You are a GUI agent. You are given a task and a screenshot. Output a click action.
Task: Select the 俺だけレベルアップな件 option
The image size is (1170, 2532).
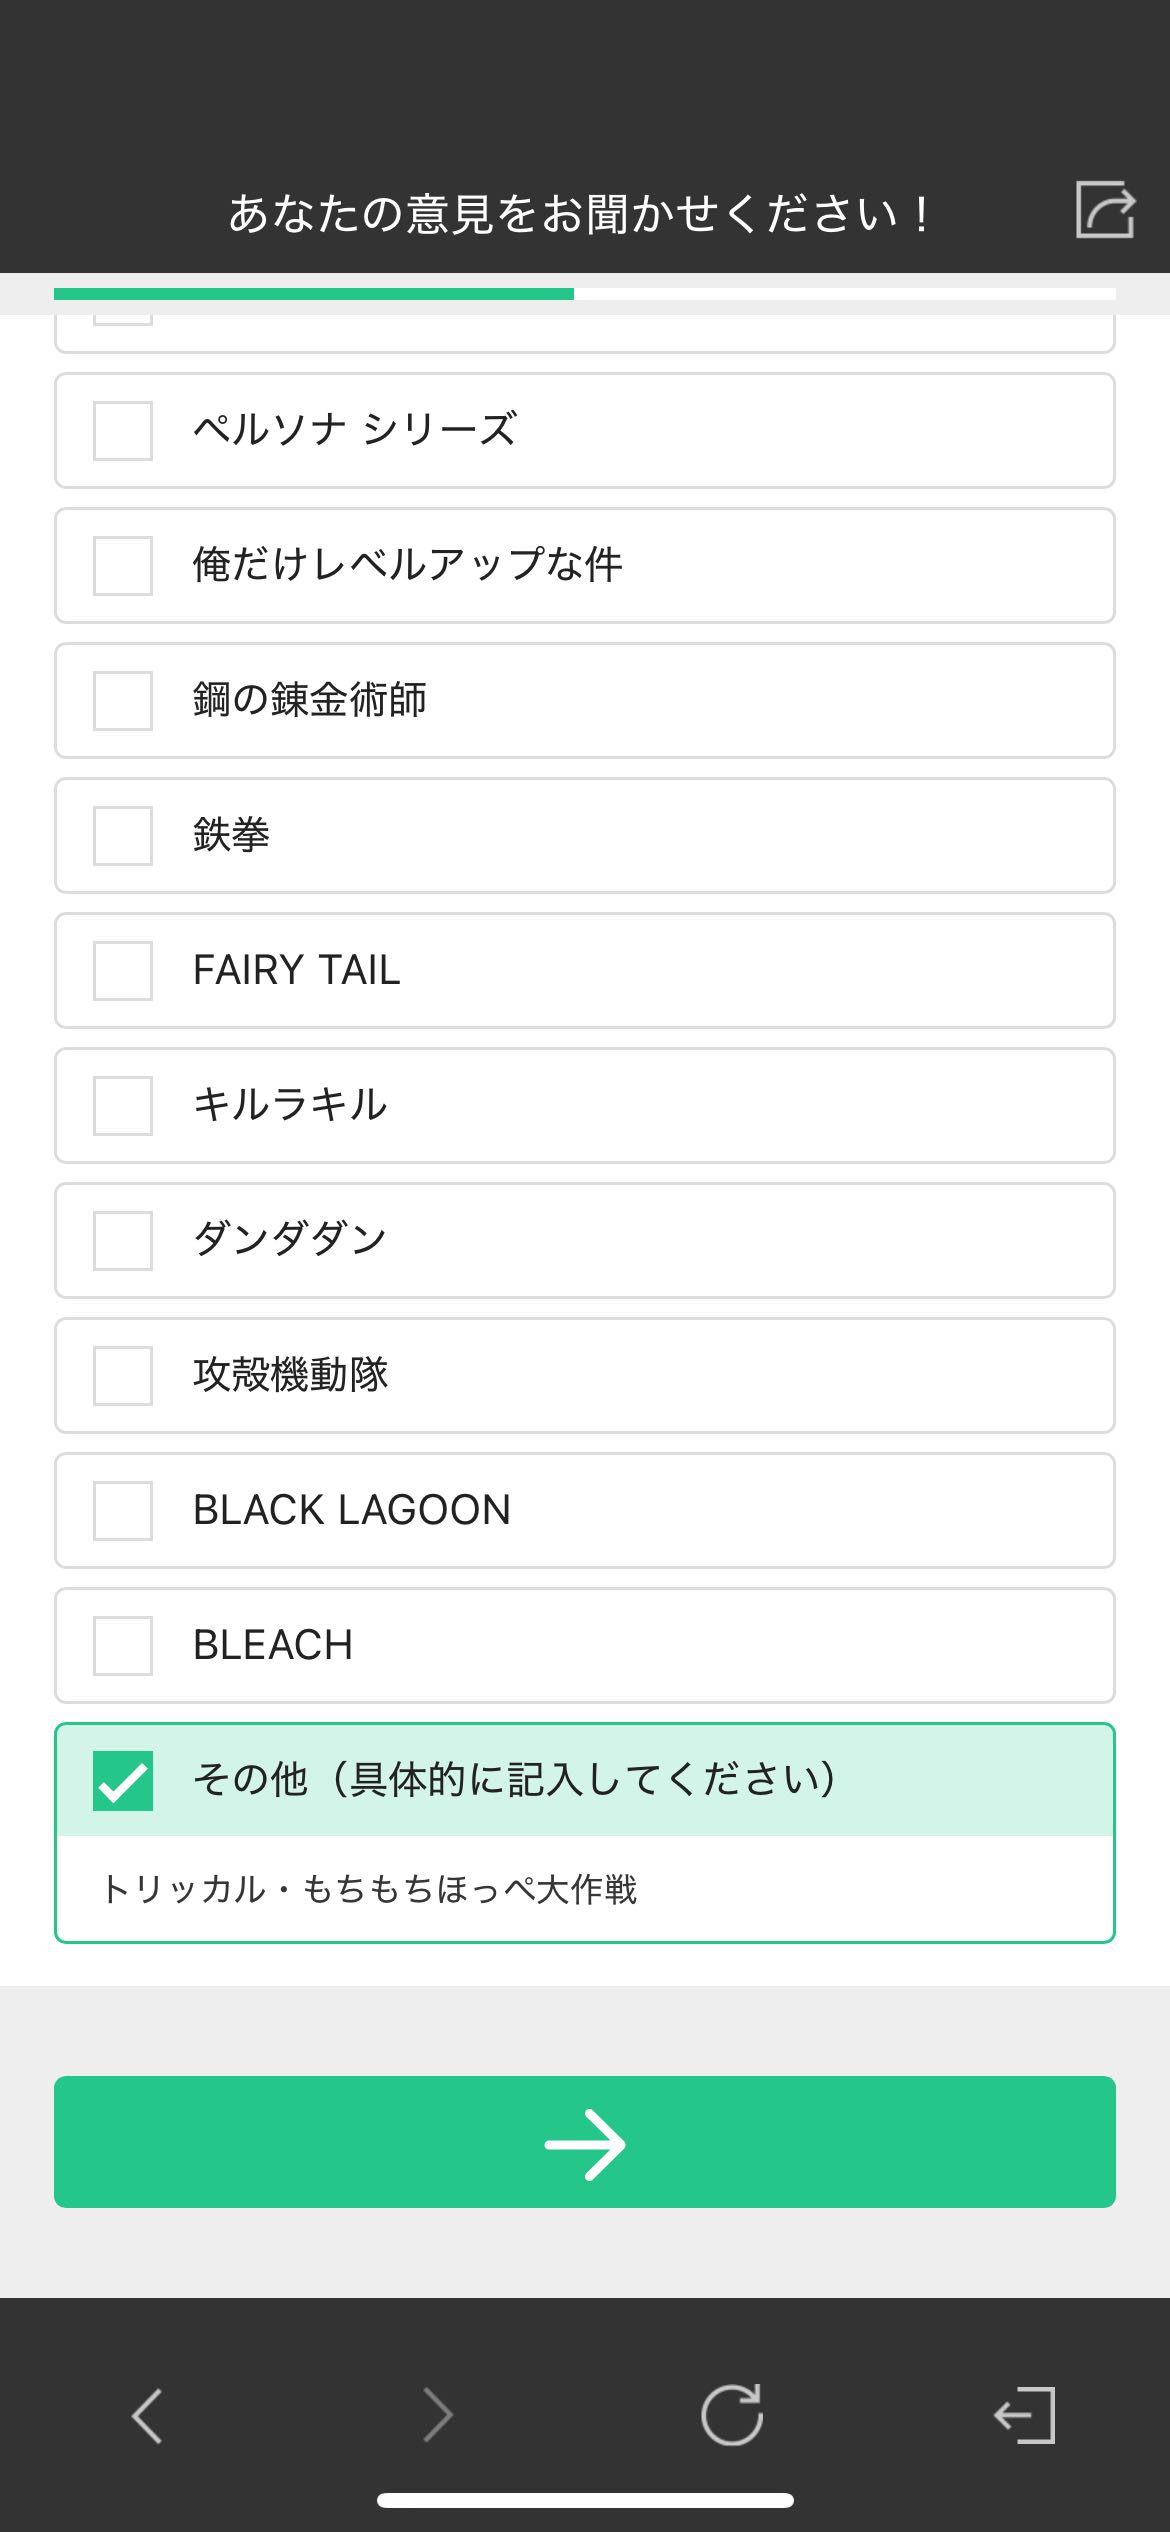123,566
